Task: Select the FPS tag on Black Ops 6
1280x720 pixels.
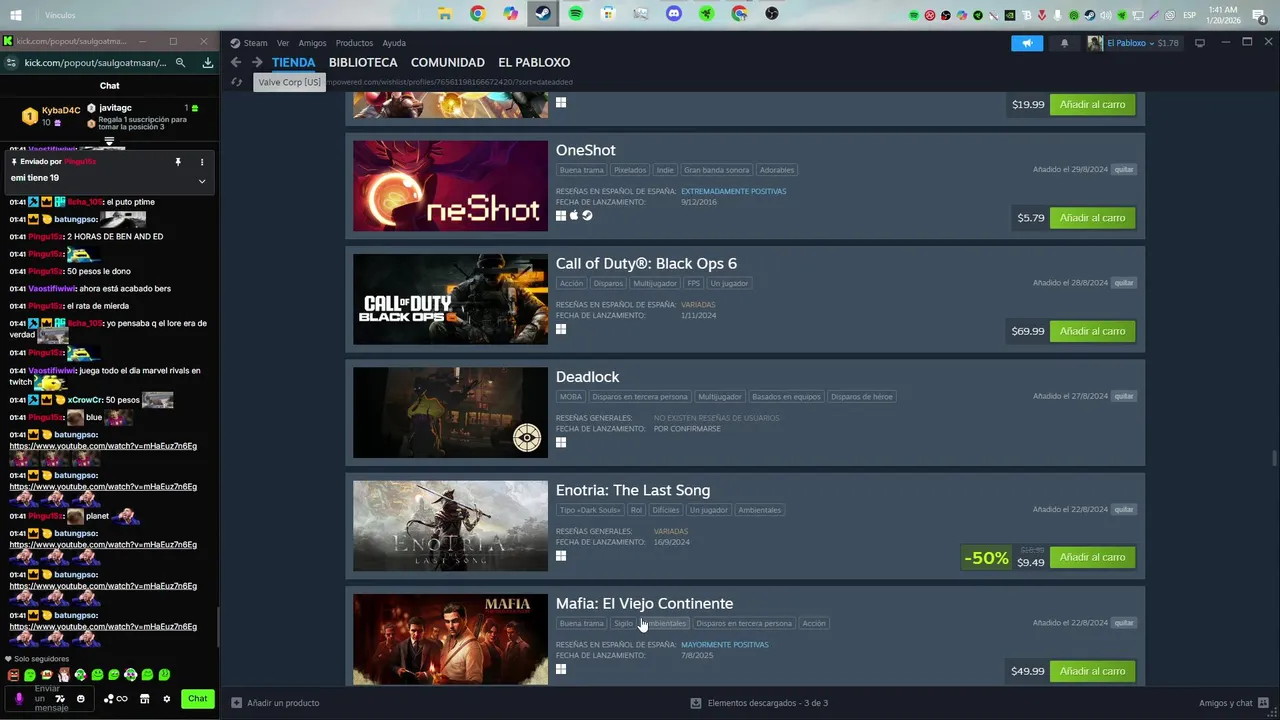Action: pyautogui.click(x=693, y=283)
